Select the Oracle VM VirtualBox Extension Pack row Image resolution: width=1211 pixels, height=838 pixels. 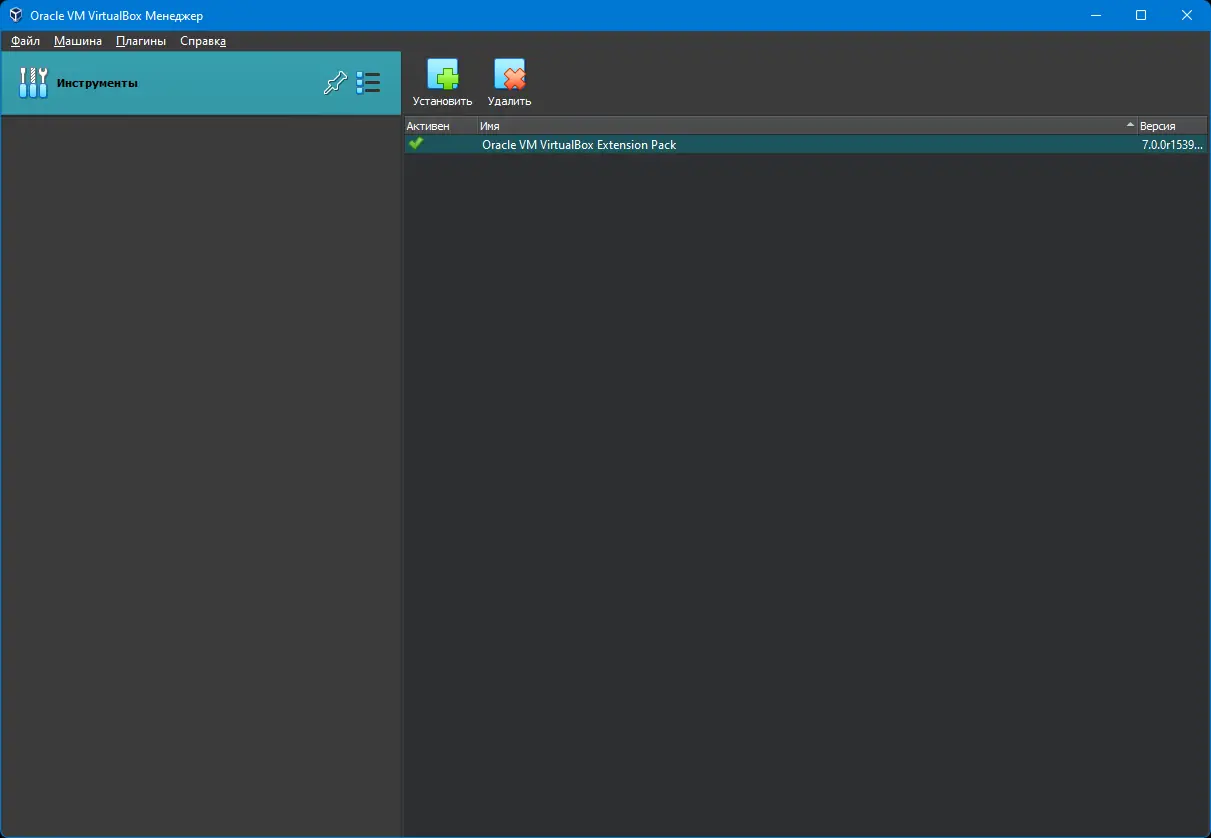coord(805,144)
